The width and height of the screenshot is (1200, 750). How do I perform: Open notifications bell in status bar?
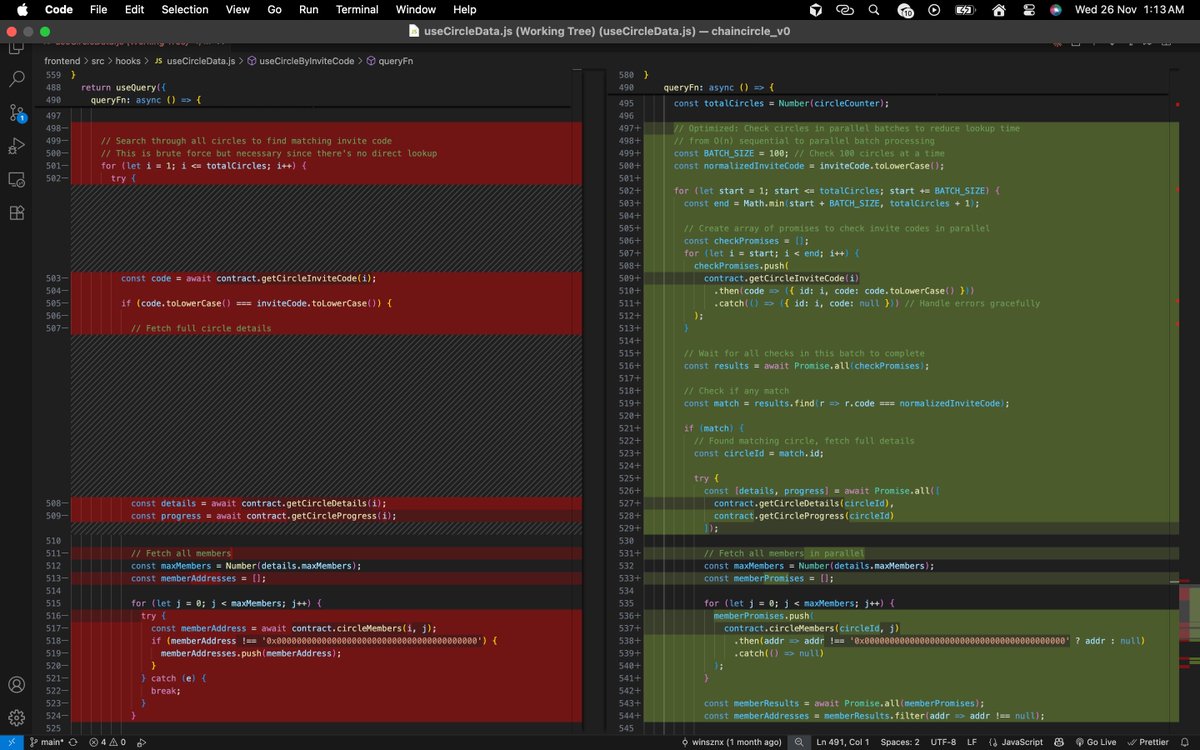(1185, 742)
